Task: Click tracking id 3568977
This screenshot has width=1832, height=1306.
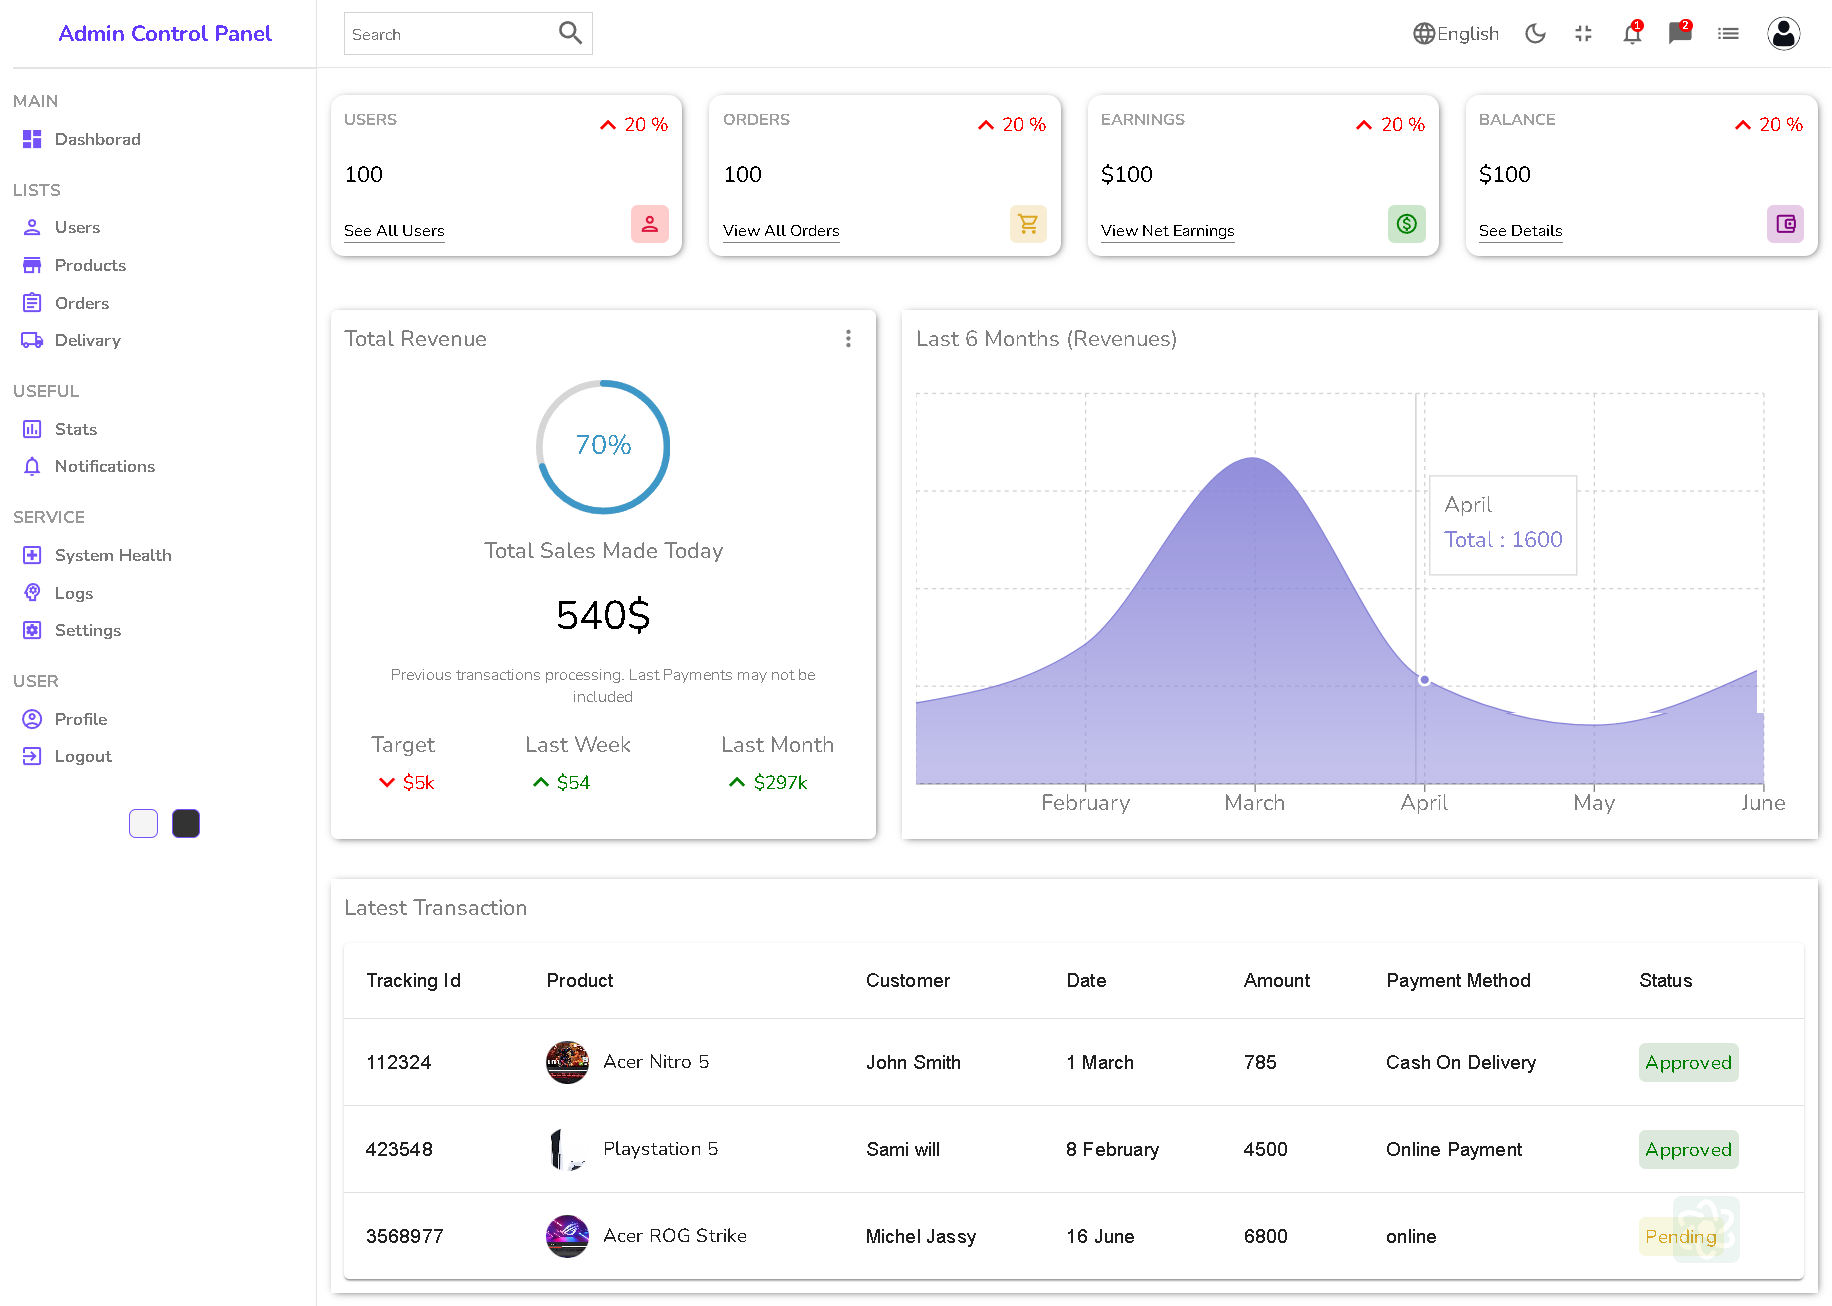Action: (x=404, y=1236)
